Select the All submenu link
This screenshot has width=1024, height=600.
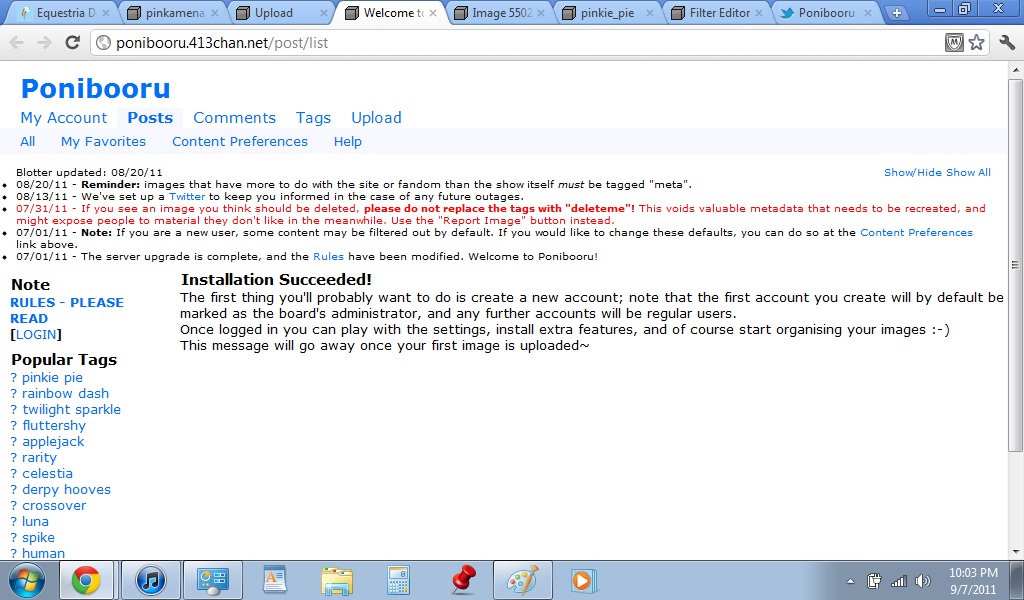point(27,141)
